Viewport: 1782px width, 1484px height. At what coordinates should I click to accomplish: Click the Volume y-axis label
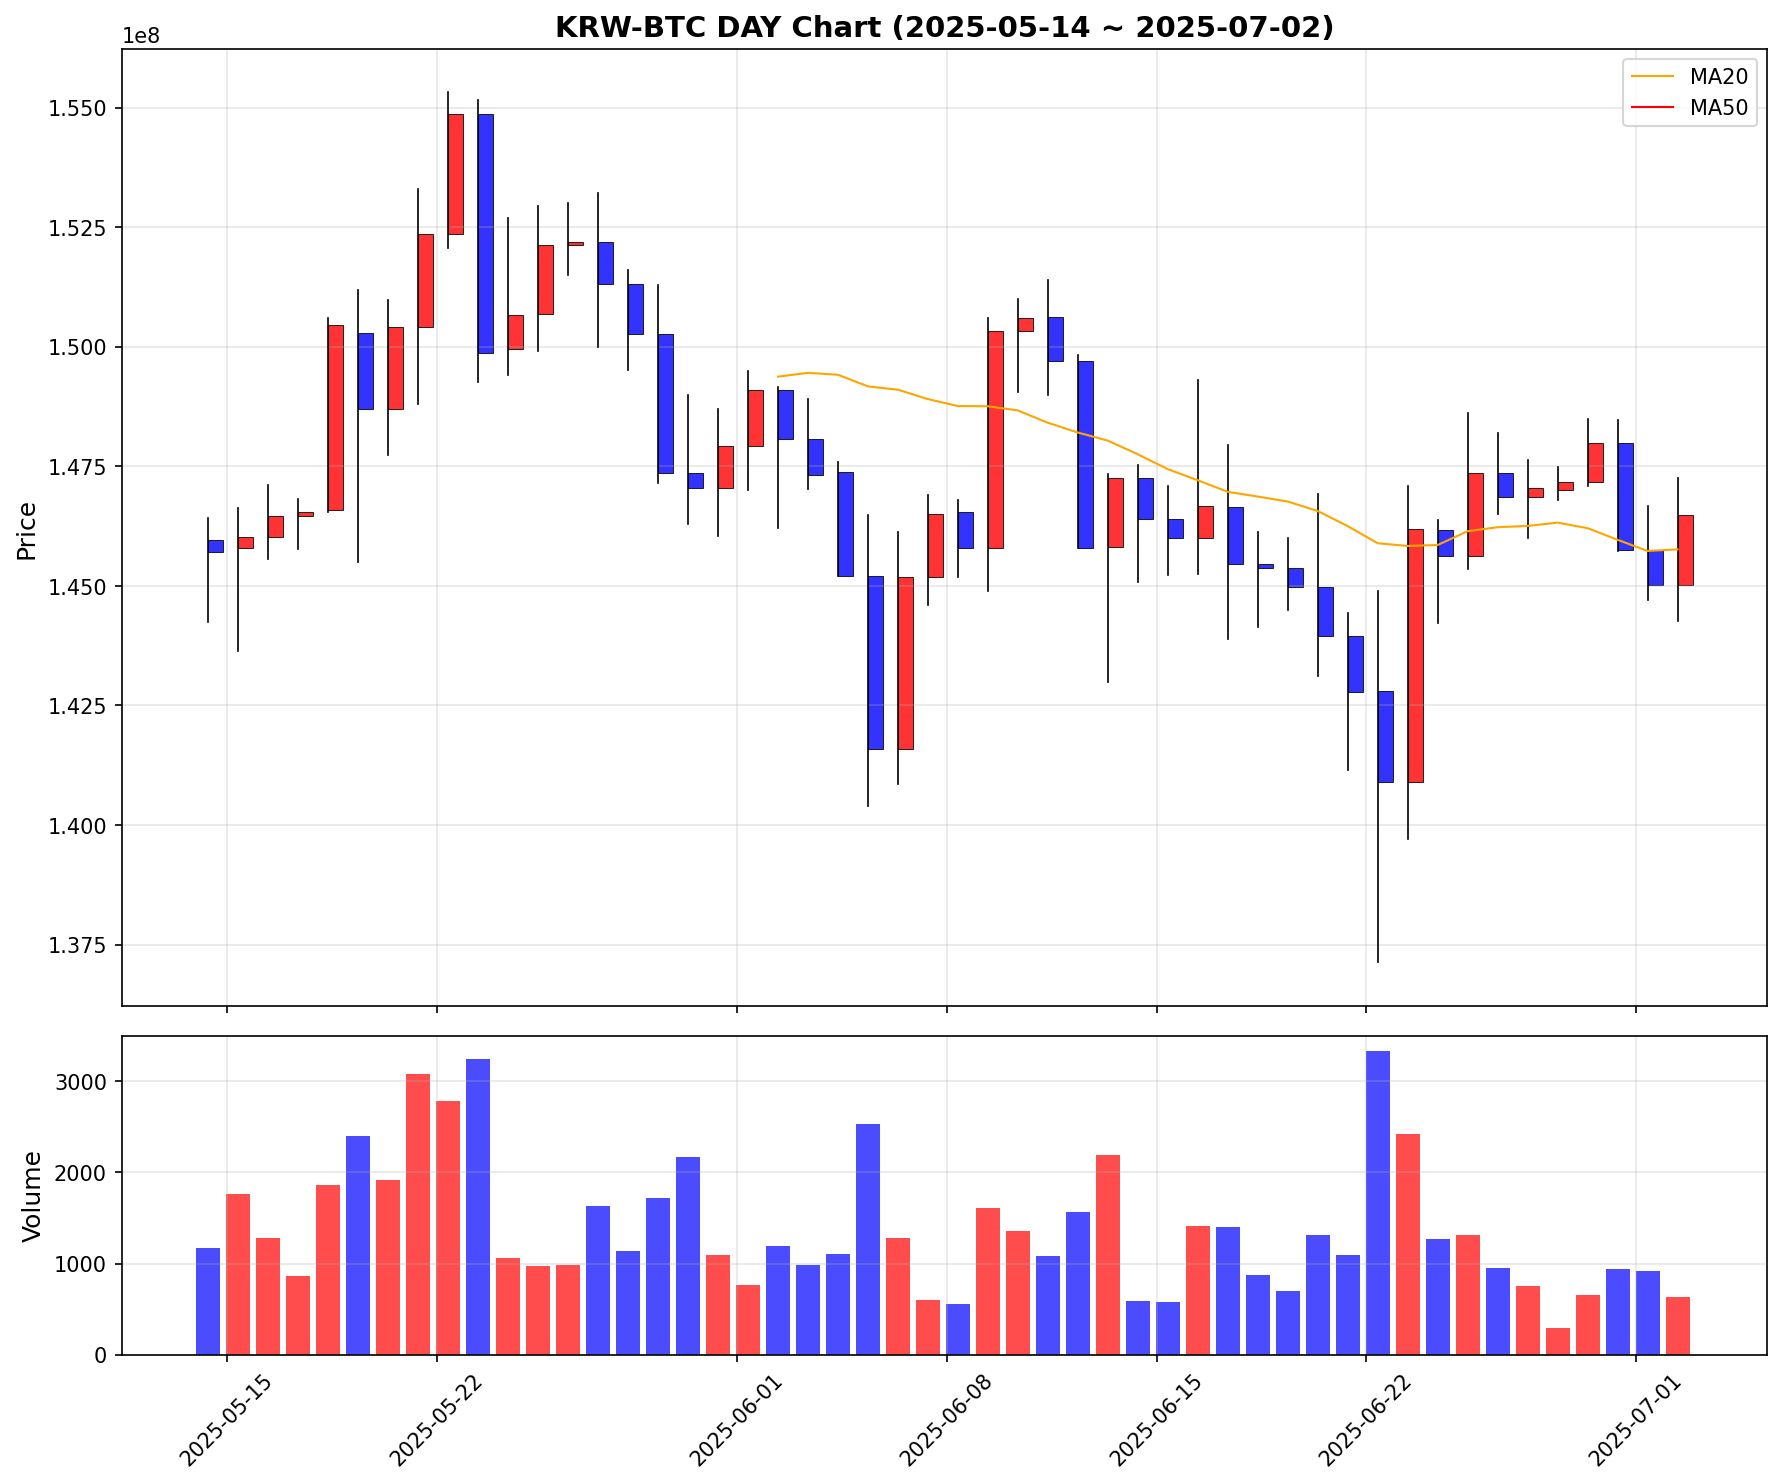pos(32,1196)
